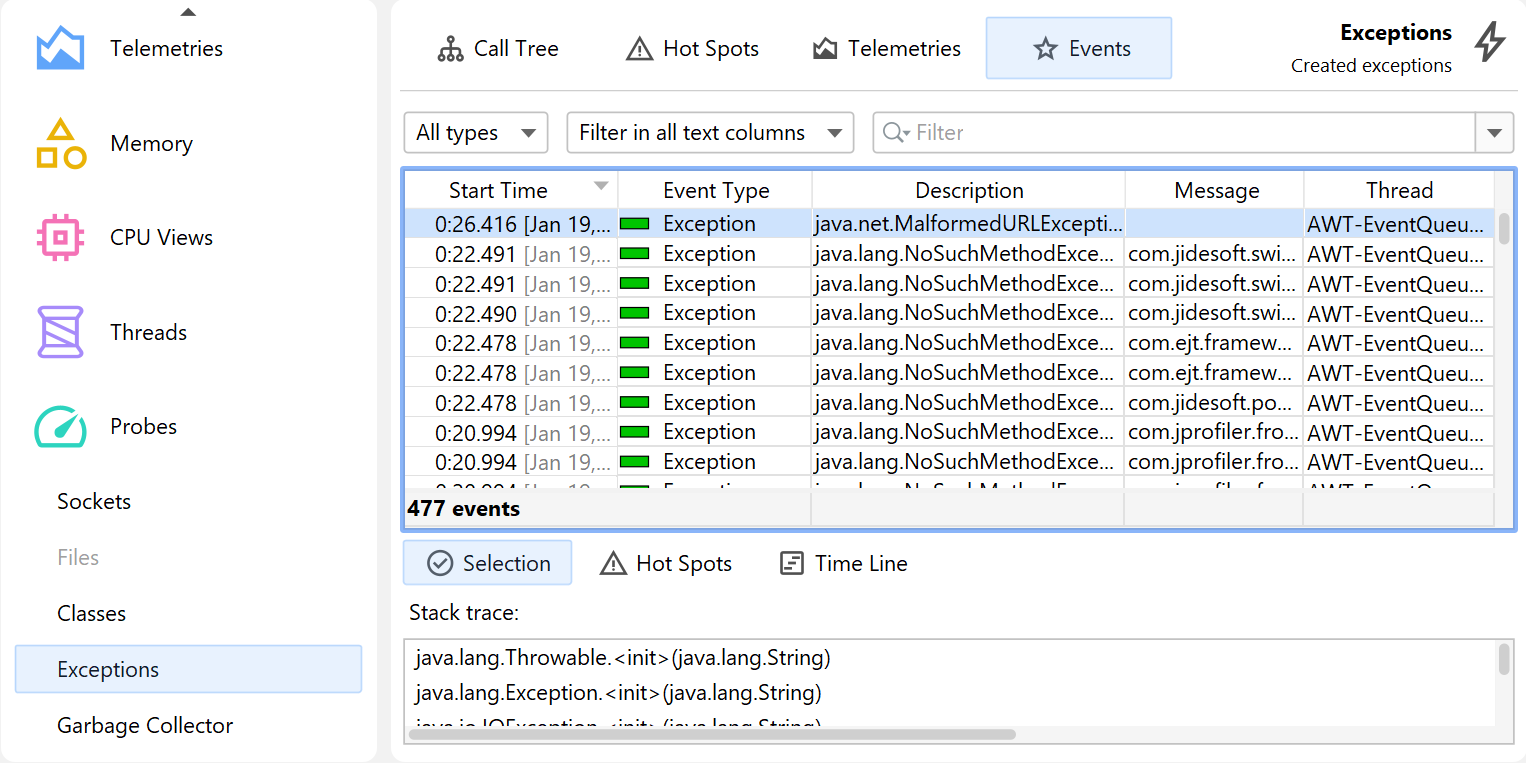1526x763 pixels.
Task: Click the search magnifier icon in filter
Action: coord(895,133)
